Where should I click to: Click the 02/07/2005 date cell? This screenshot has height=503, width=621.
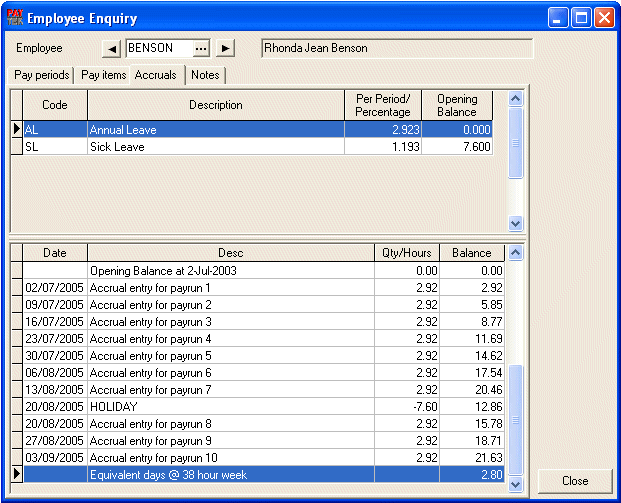coord(55,288)
